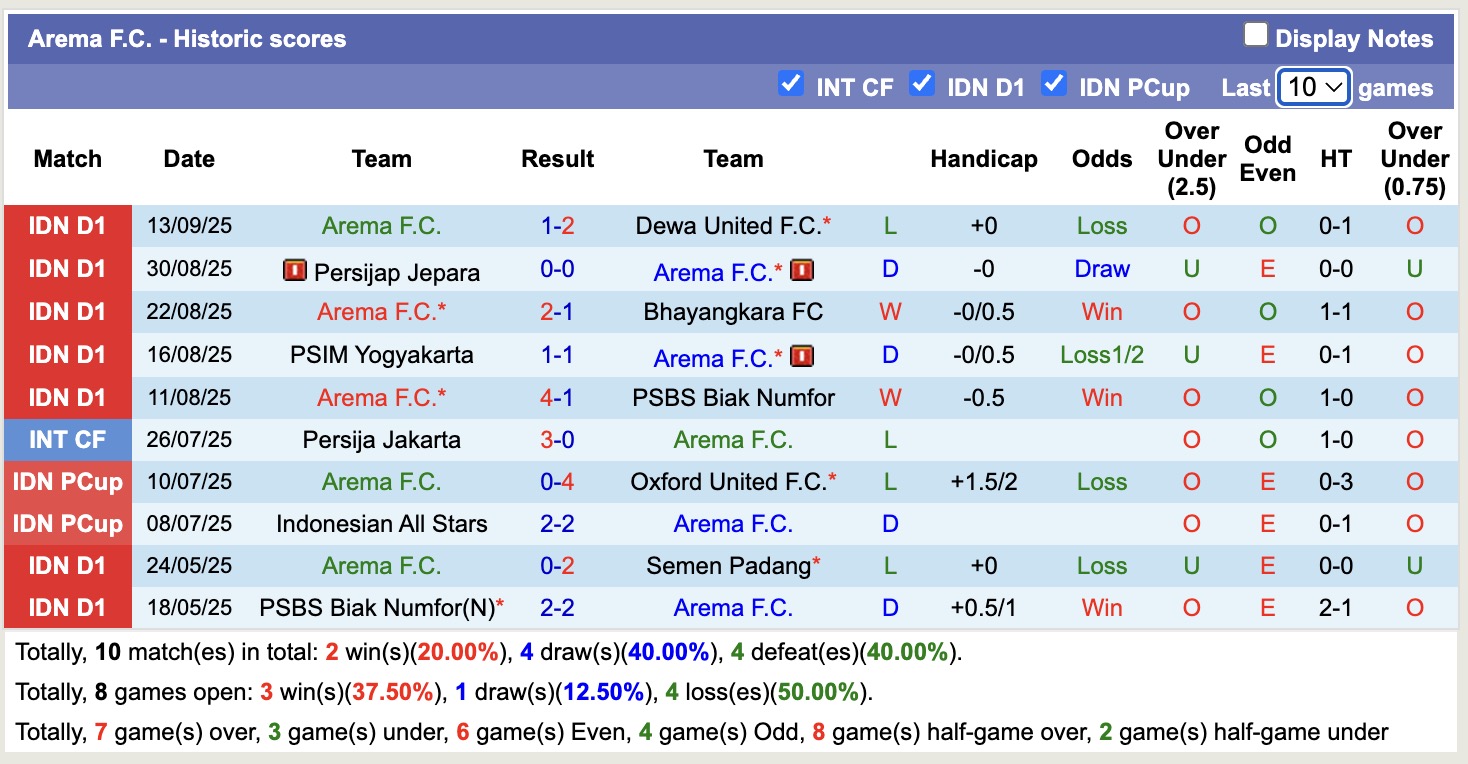Select Oxford United F.C. team link
The width and height of the screenshot is (1468, 764).
[x=728, y=482]
